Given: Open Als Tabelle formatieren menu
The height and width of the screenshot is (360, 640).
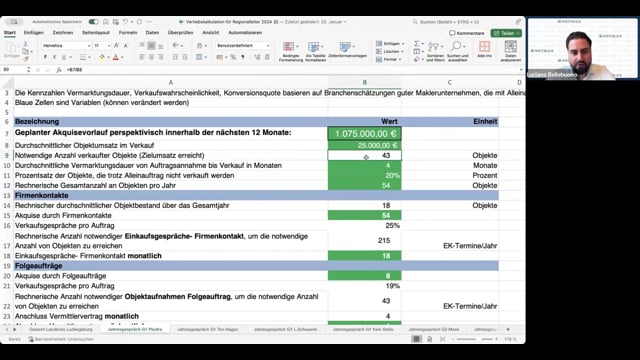Looking at the screenshot, I should coord(316,51).
